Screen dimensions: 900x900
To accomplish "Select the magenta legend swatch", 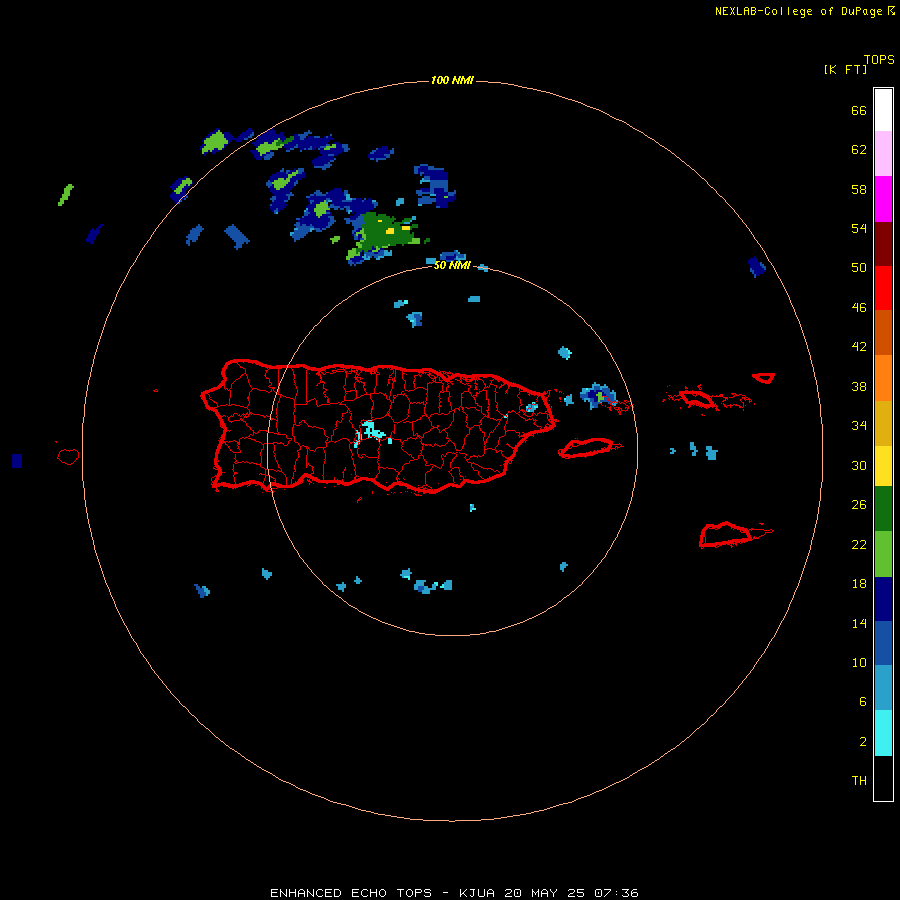I will tap(883, 199).
